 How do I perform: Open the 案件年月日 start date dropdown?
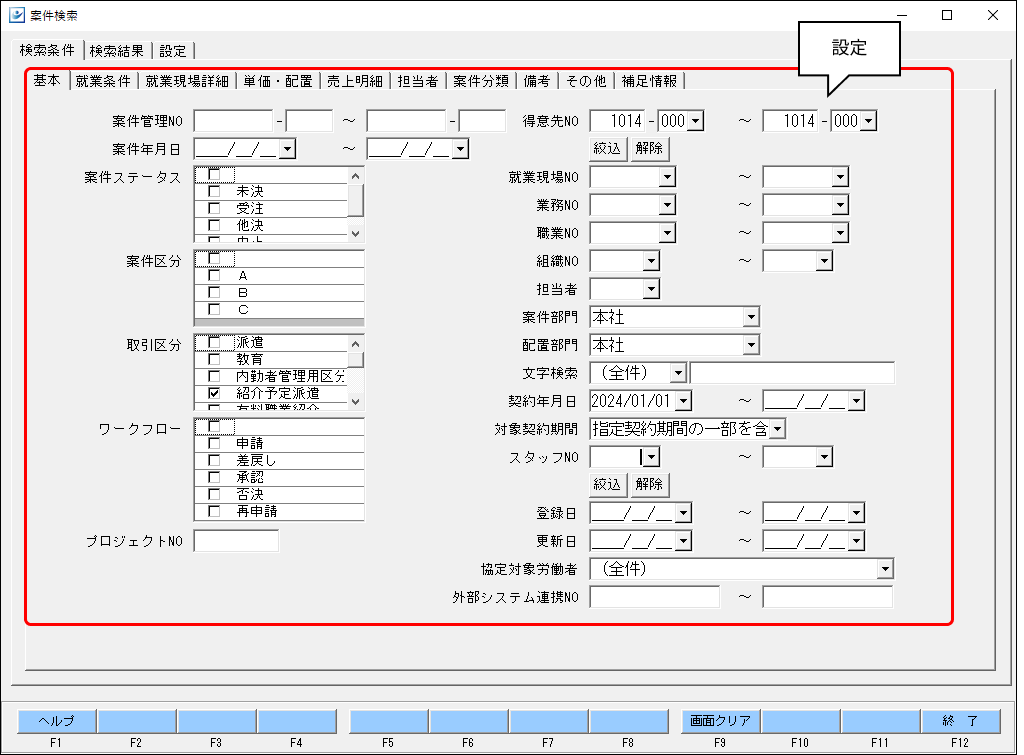tap(287, 149)
